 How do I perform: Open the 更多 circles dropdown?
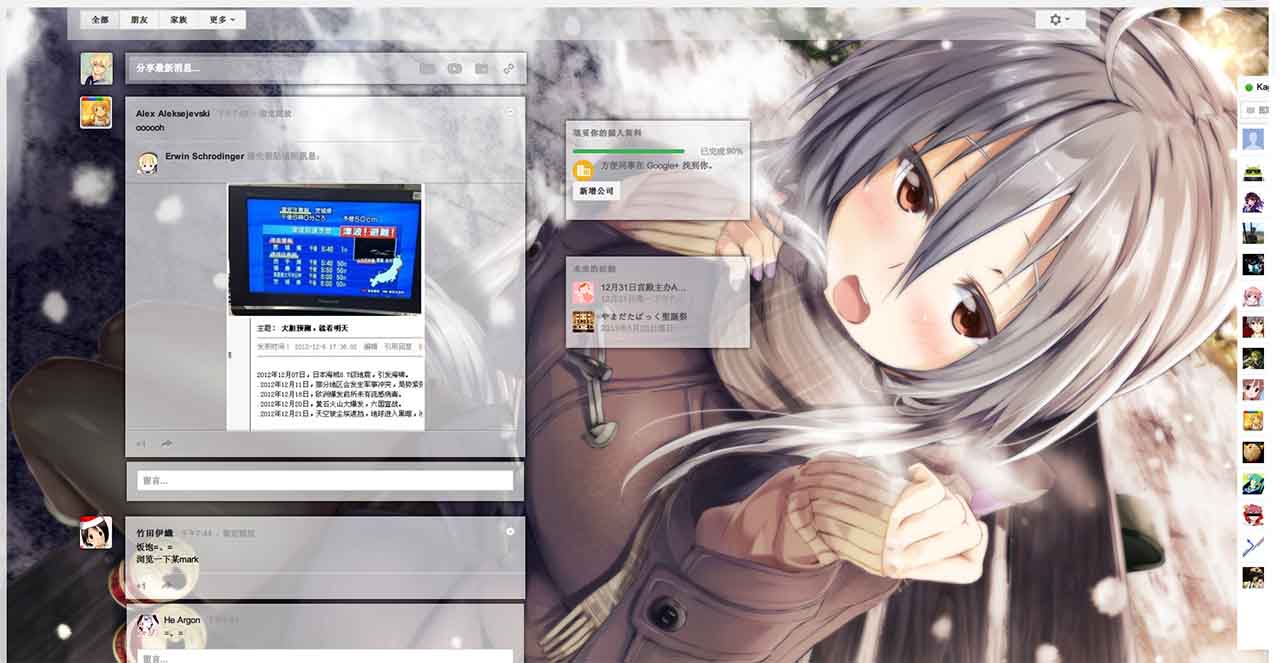[x=222, y=19]
